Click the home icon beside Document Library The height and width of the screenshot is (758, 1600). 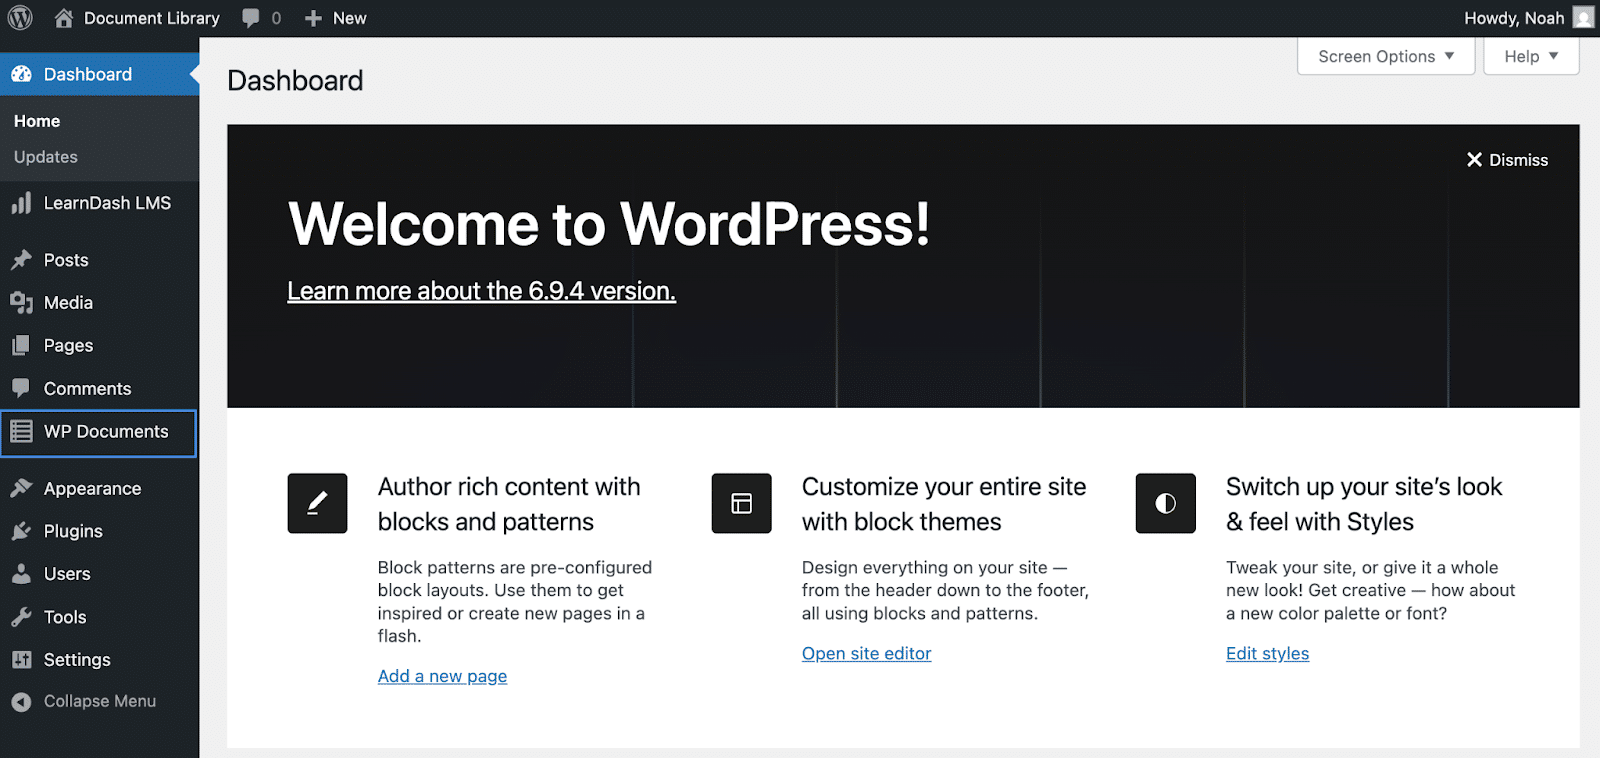pos(64,18)
